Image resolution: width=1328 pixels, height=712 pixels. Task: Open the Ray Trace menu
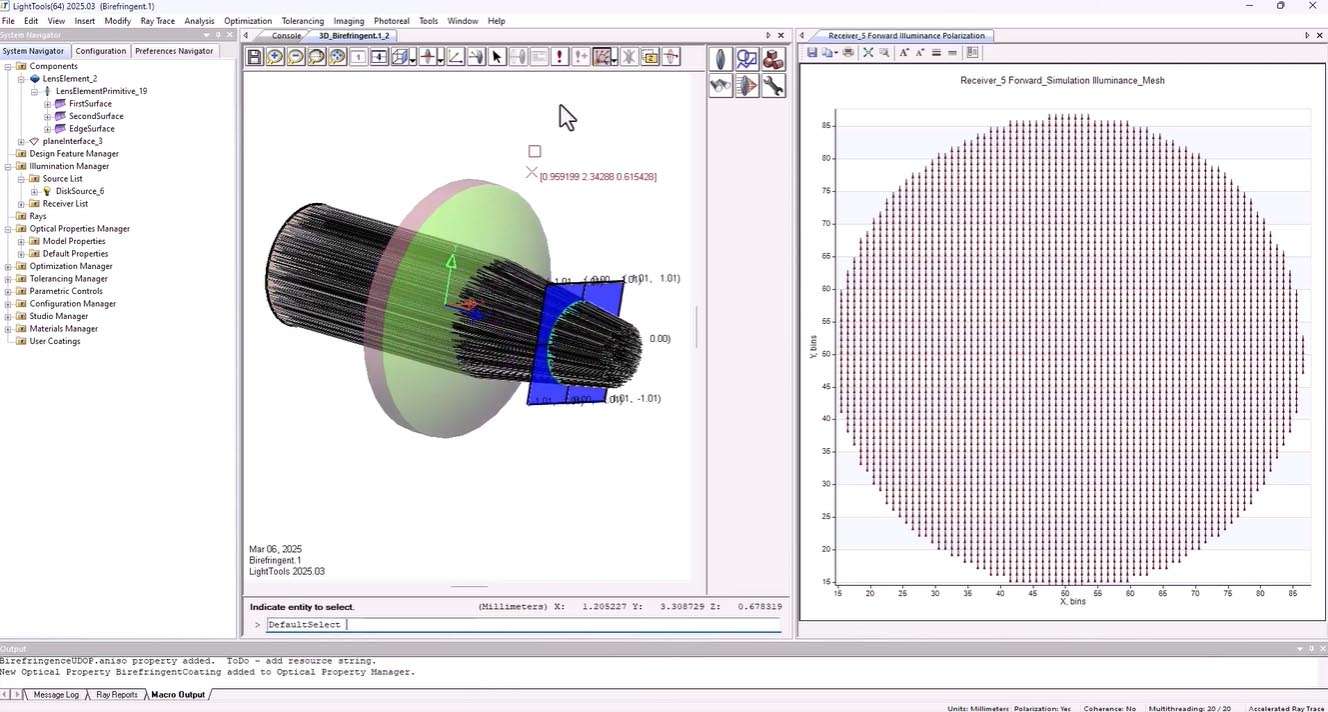157,20
